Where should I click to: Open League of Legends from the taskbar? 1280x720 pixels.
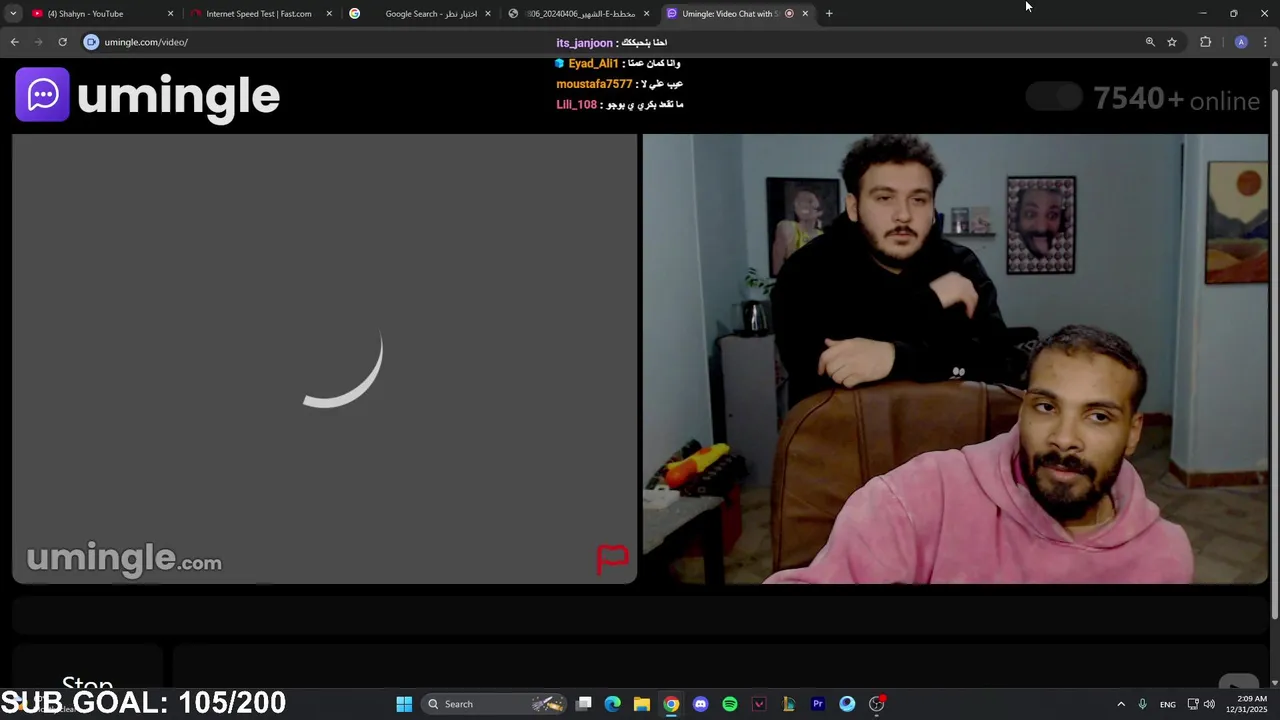click(x=788, y=704)
